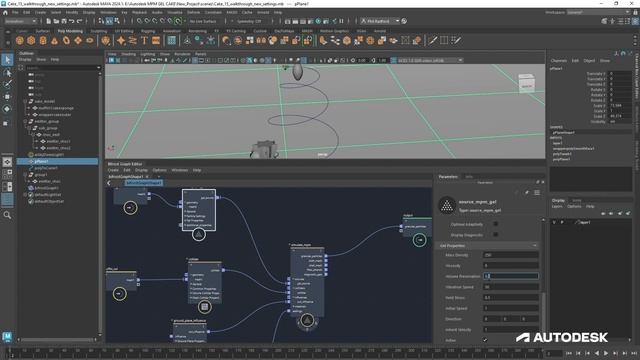Activate the Rotate tool in toolbox
The height and width of the screenshot is (360, 640).
(x=7, y=109)
